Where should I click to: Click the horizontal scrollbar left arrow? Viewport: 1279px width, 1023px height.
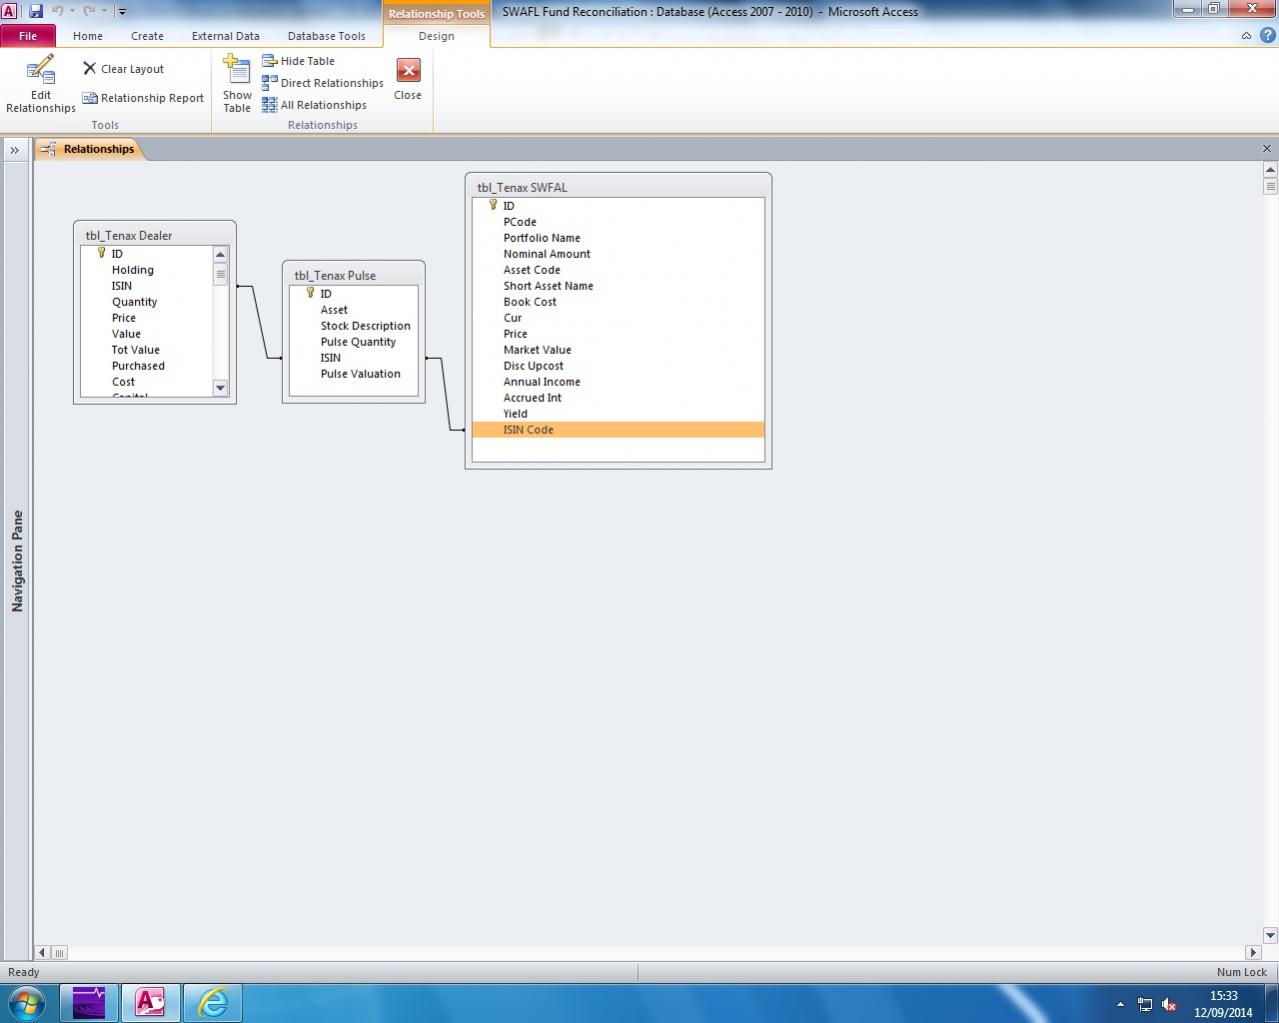point(42,953)
